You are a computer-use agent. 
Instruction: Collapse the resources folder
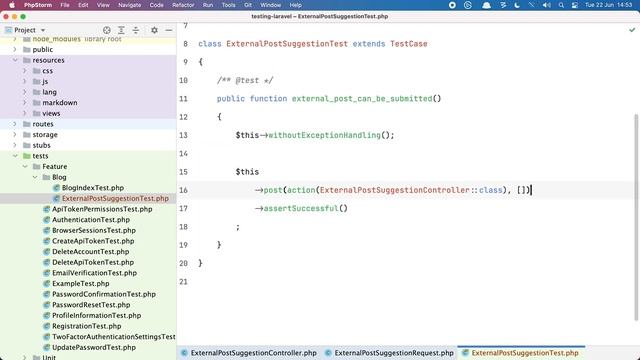15,60
